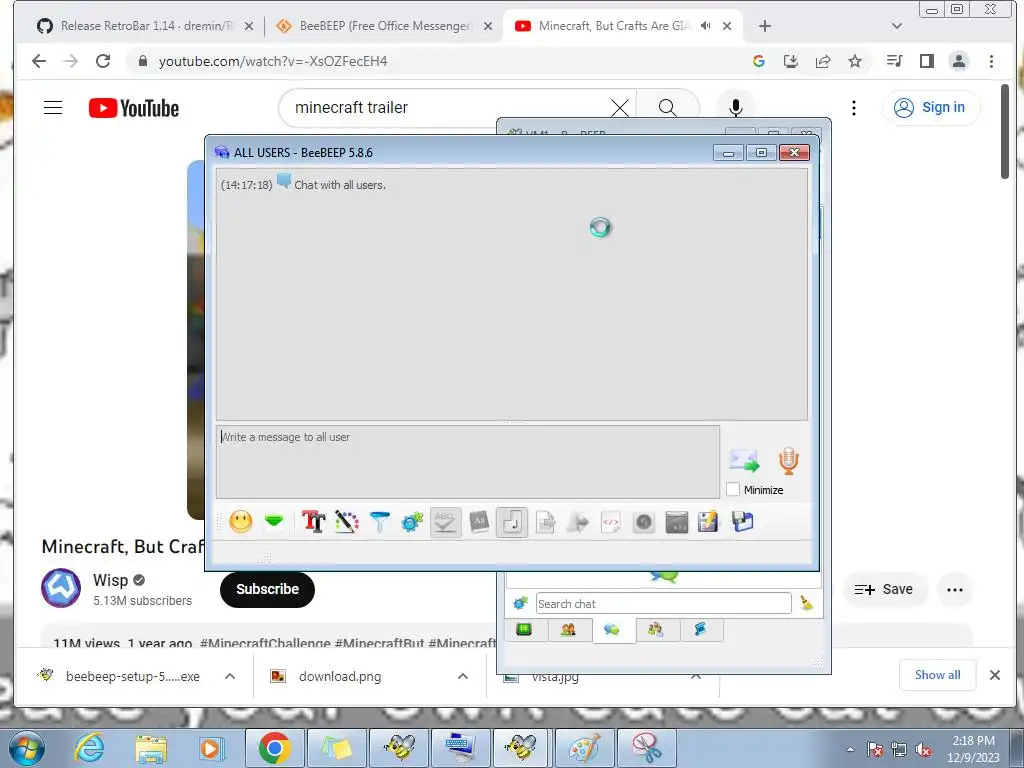This screenshot has height=768, width=1024.
Task: Send the message with the envelope arrow
Action: pos(744,461)
